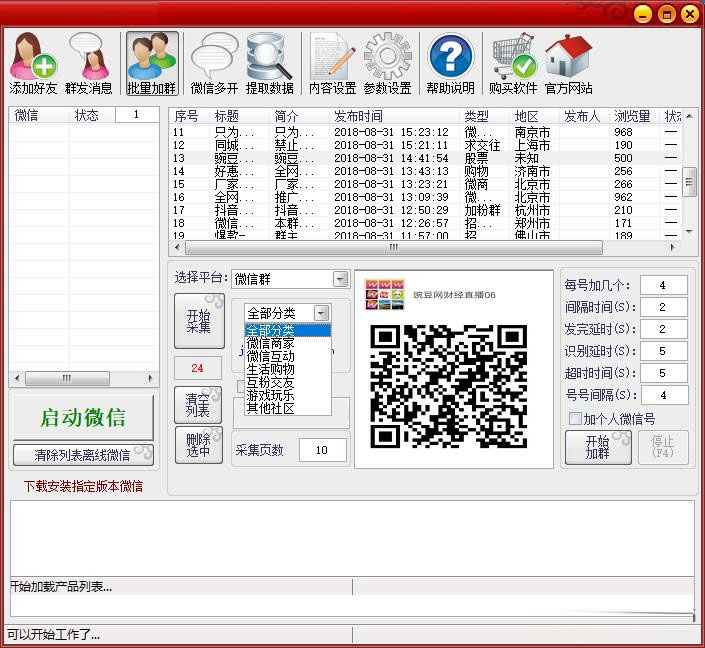The image size is (705, 648).
Task: Choose 全部分类 in the category list
Action: 288,331
